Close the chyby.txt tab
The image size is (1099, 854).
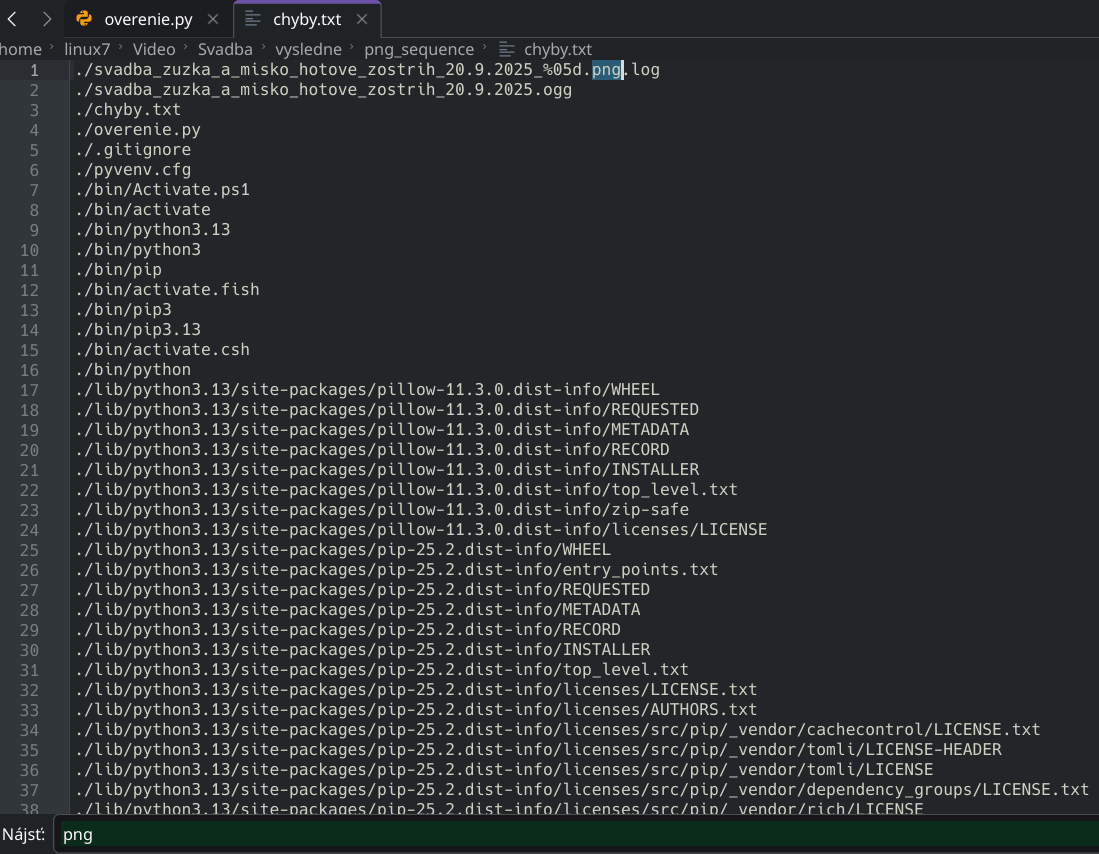(x=361, y=19)
